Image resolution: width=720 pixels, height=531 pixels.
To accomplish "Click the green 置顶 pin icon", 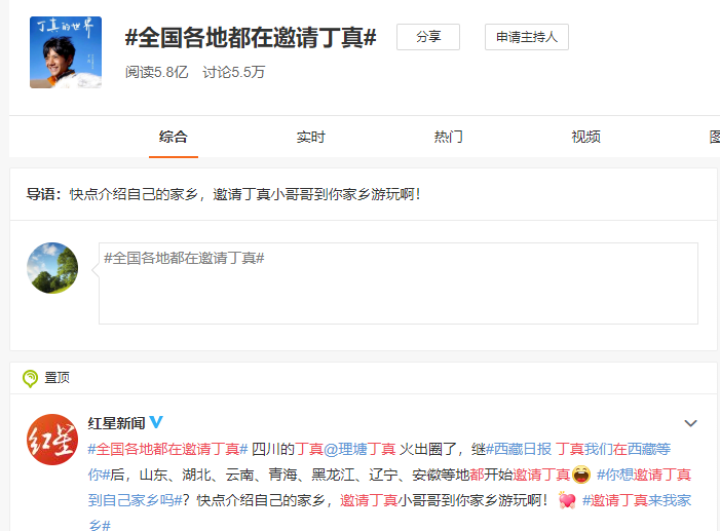I will point(31,378).
